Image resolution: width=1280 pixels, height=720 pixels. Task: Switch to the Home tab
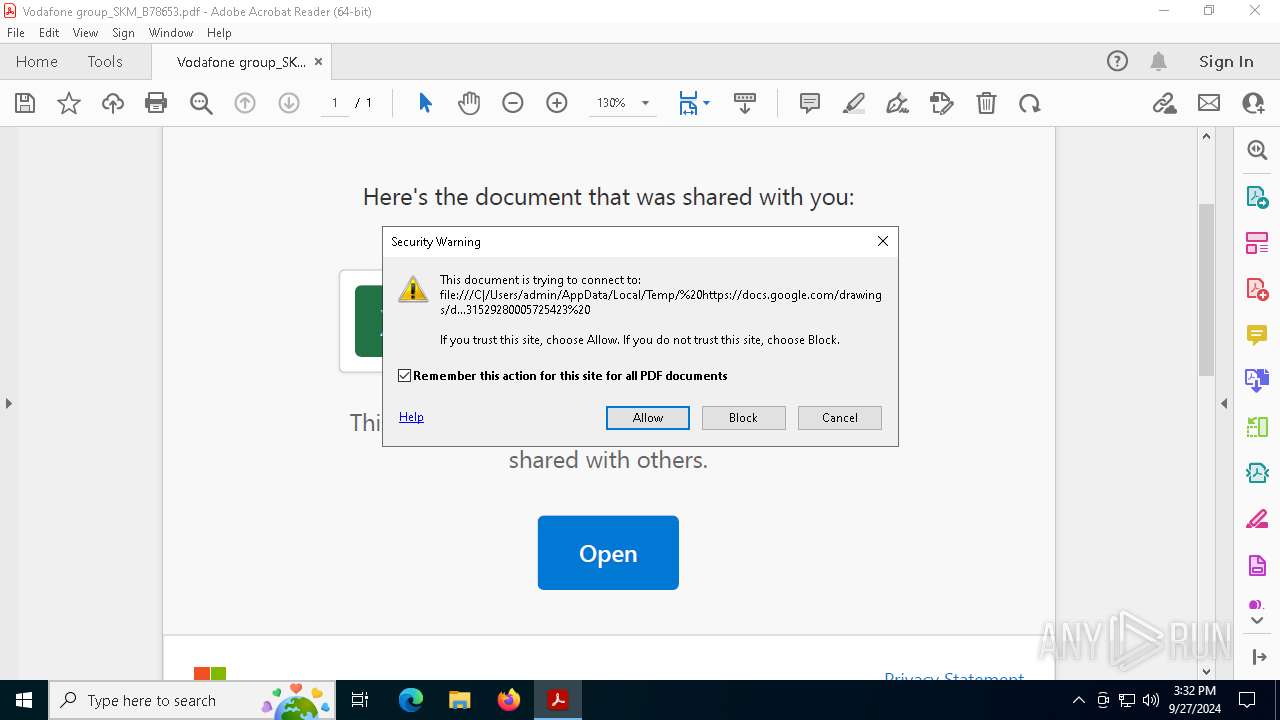(37, 61)
